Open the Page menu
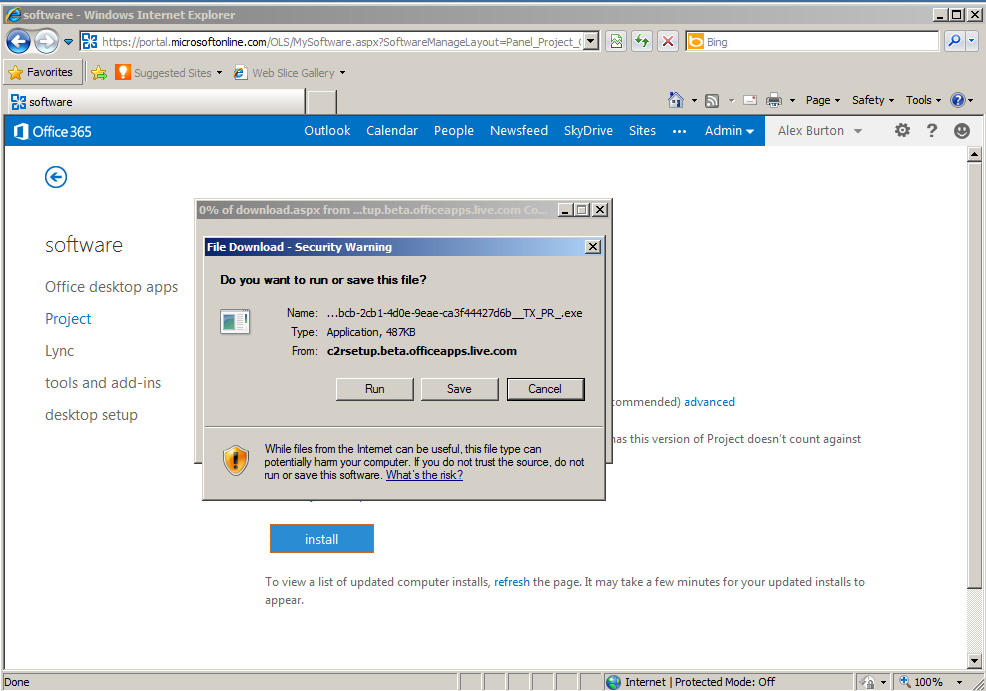This screenshot has width=986, height=691. (823, 100)
